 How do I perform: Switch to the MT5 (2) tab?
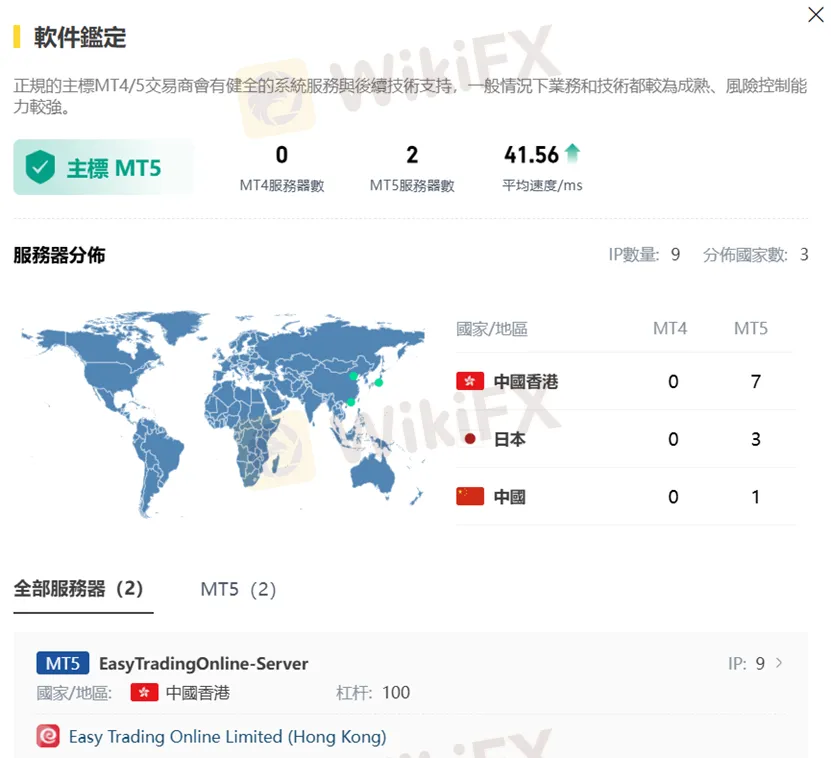tap(238, 590)
